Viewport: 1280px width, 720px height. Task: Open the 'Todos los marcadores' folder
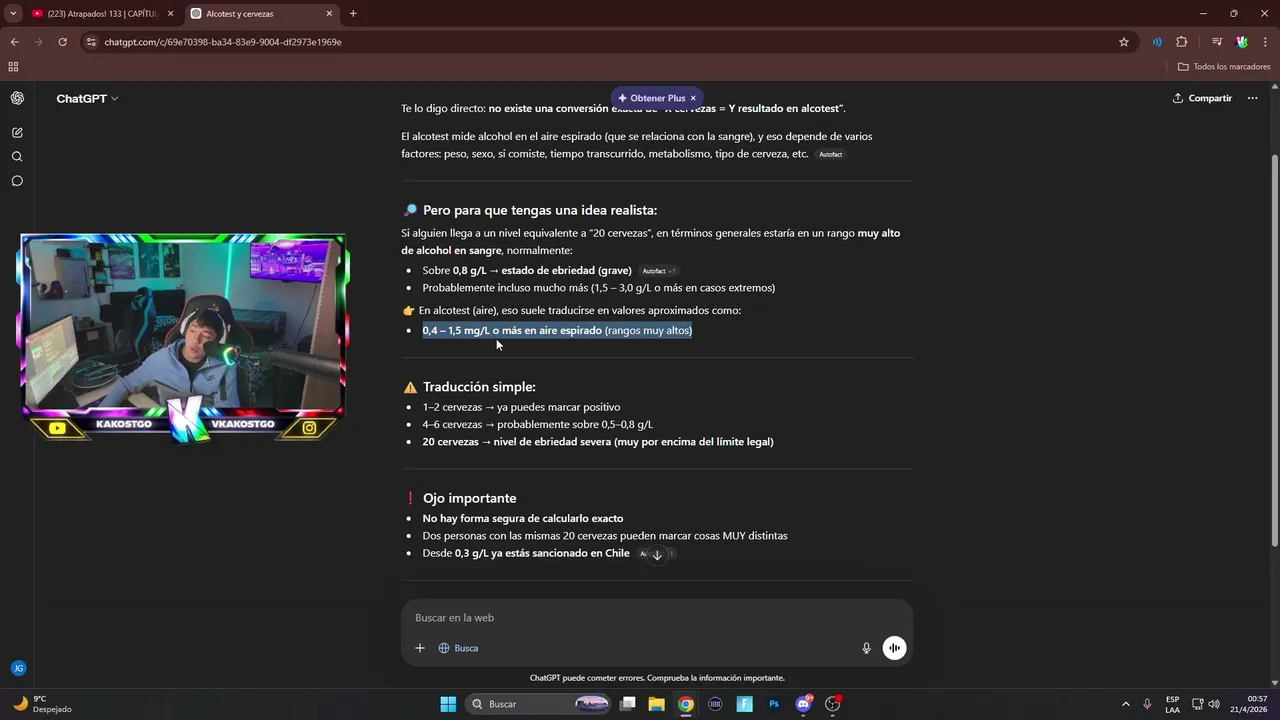pyautogui.click(x=1224, y=67)
